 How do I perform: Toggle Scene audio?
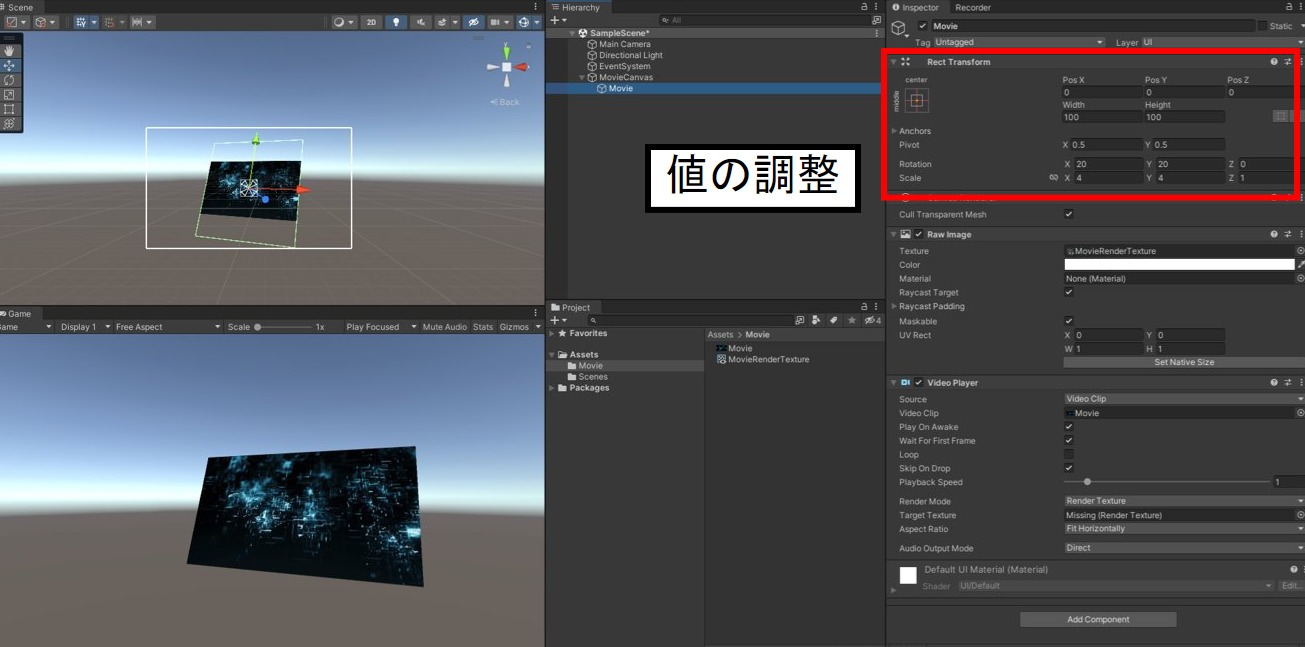(421, 22)
